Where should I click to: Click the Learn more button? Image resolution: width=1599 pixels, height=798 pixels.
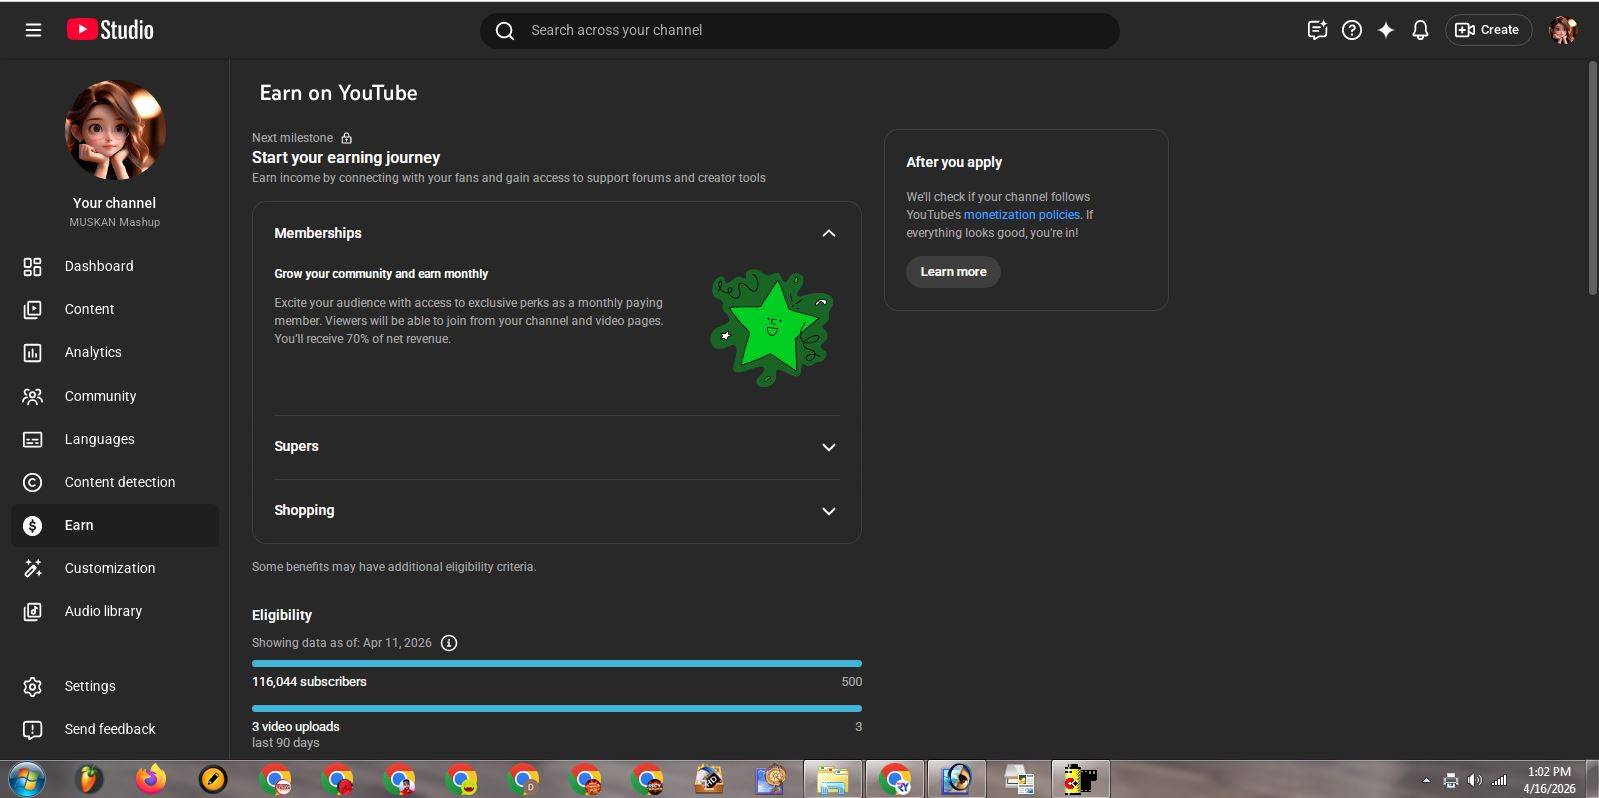(x=953, y=272)
